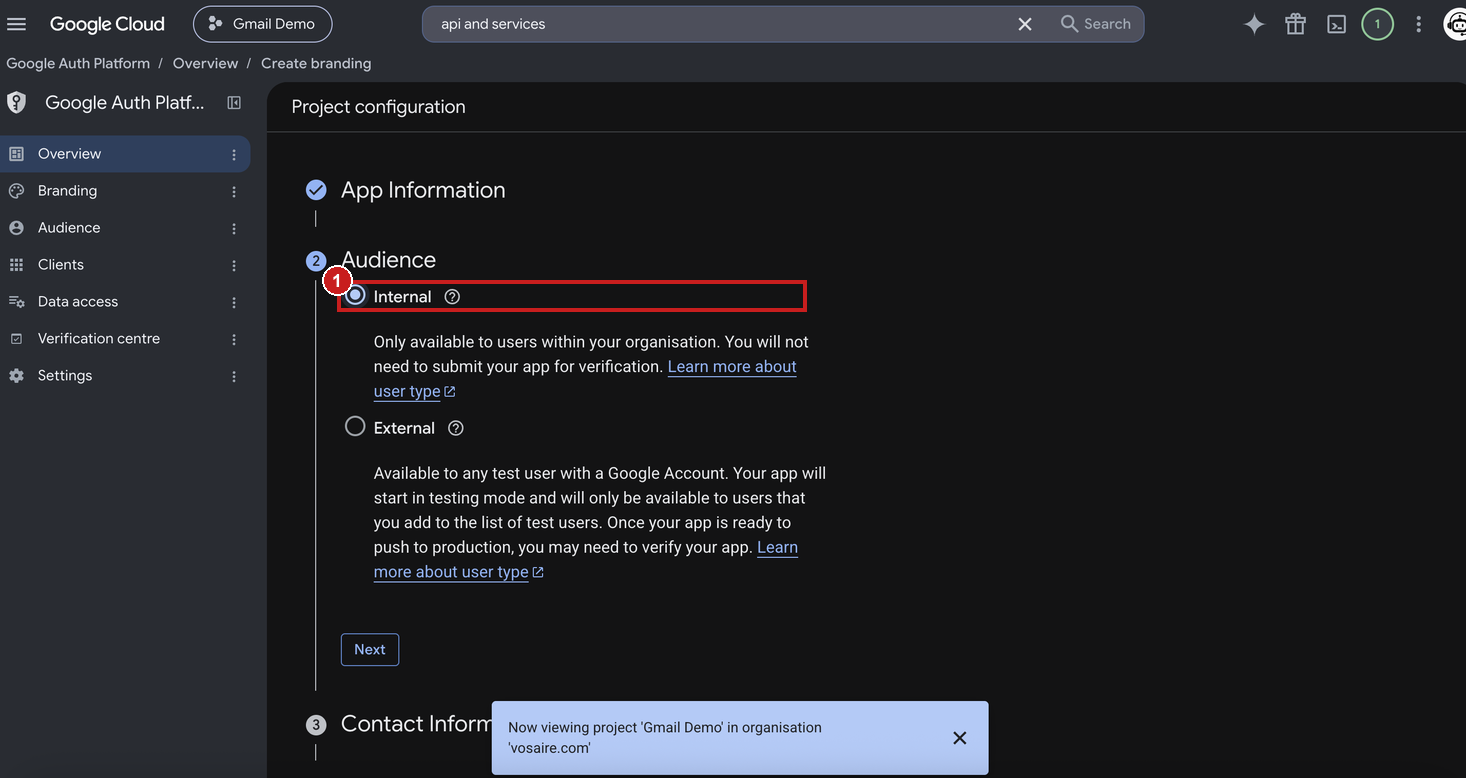
Task: Click the Search button with magnifier
Action: click(1096, 24)
